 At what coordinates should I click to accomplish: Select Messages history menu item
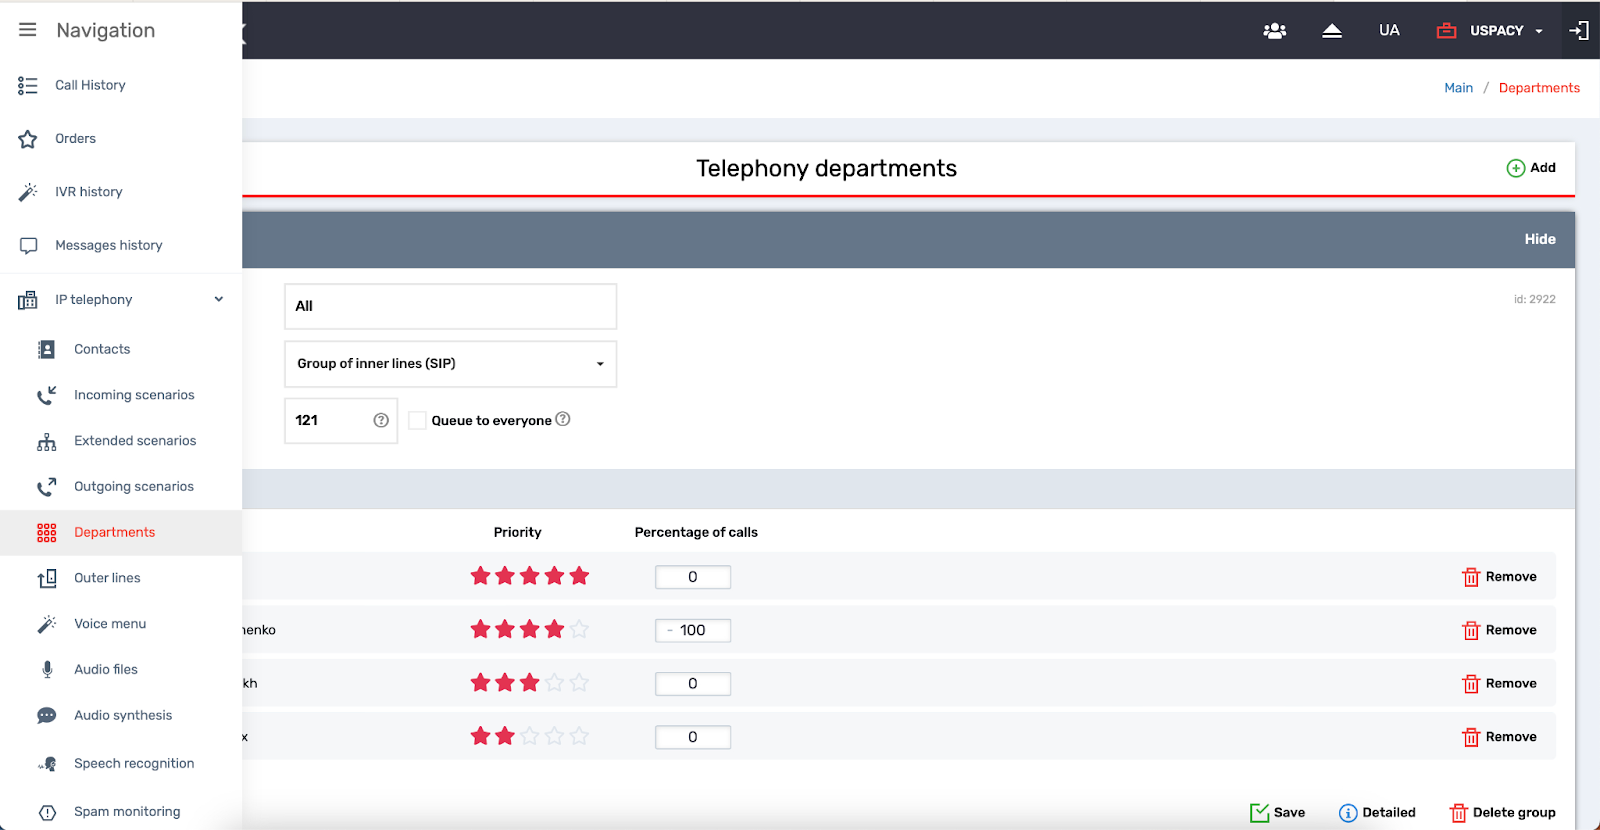108,245
